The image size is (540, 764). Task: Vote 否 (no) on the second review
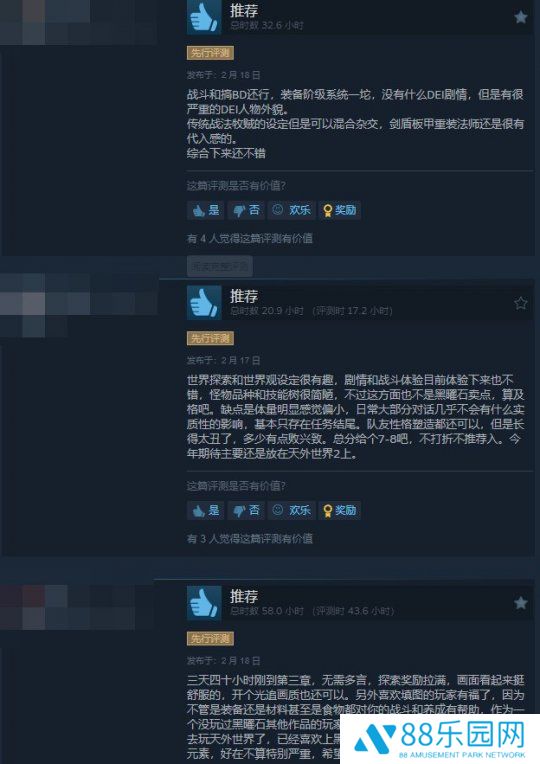coord(246,511)
